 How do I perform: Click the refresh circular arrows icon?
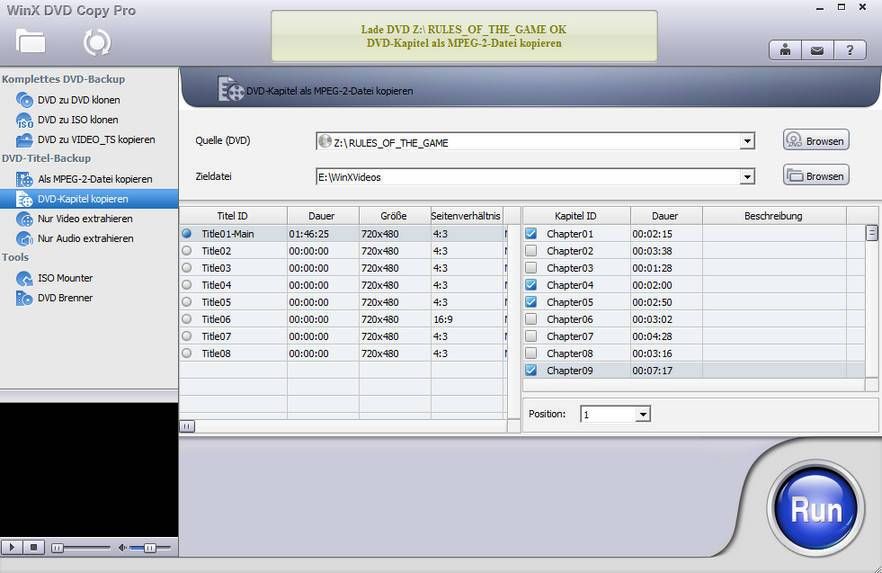[97, 42]
